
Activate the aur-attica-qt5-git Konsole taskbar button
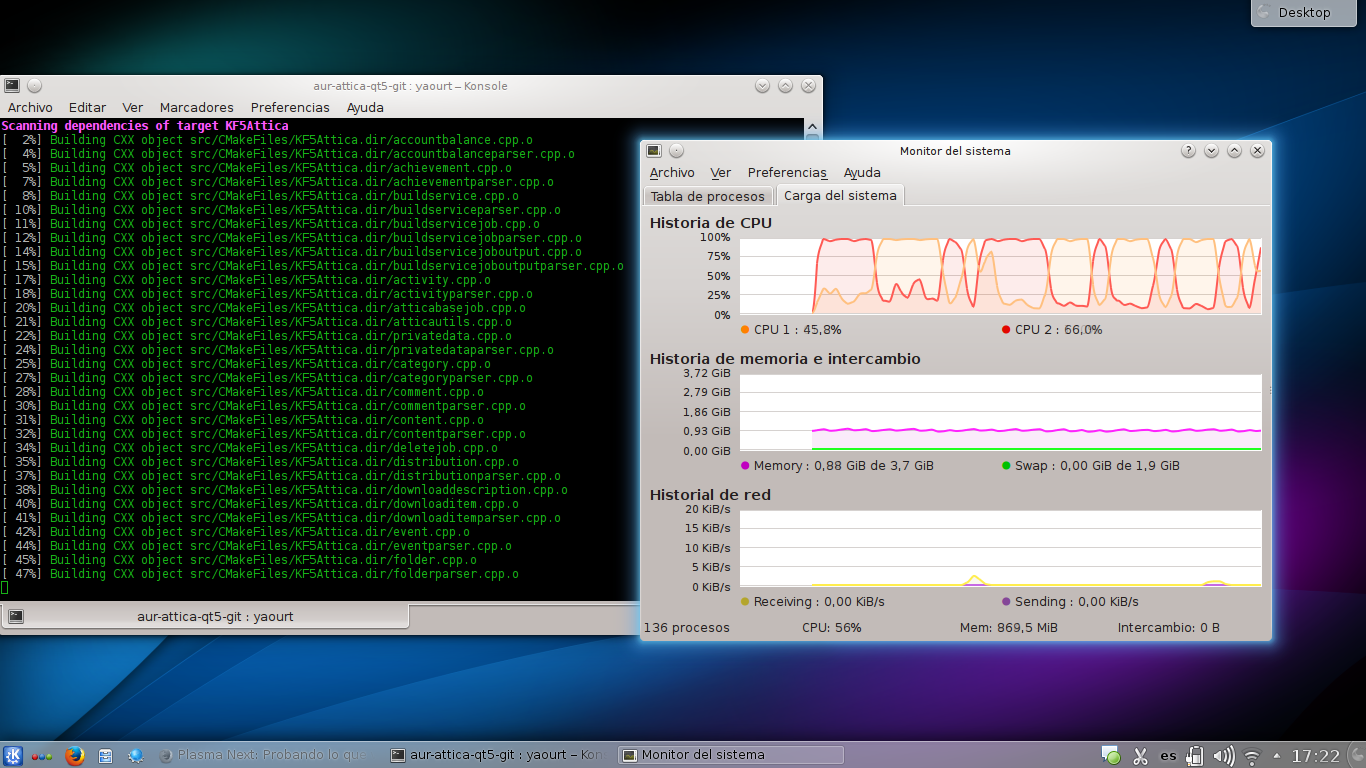[x=498, y=756]
